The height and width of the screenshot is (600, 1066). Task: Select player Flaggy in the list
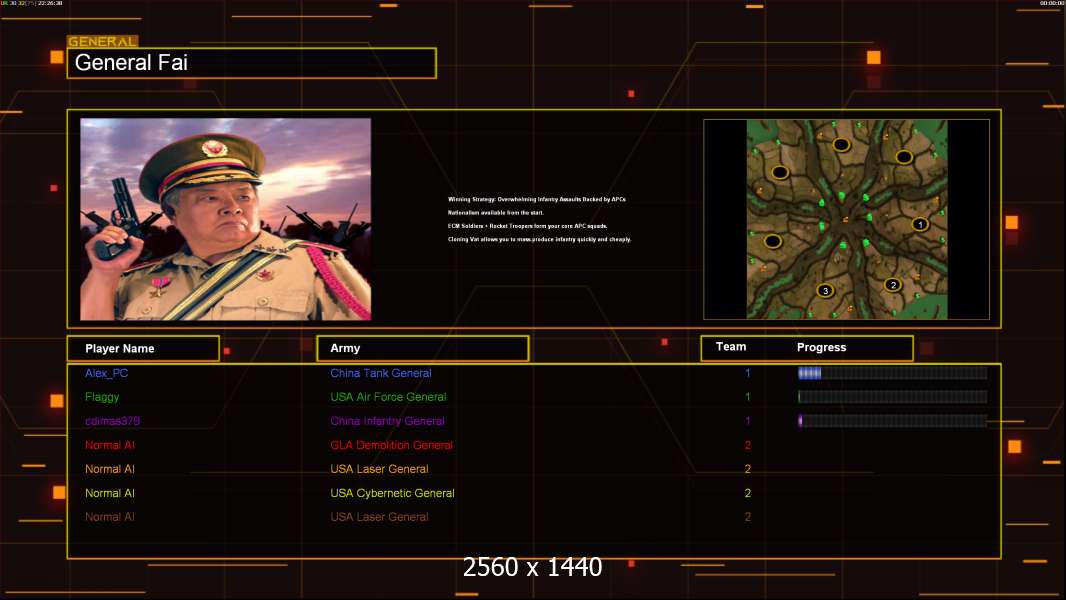tap(102, 397)
